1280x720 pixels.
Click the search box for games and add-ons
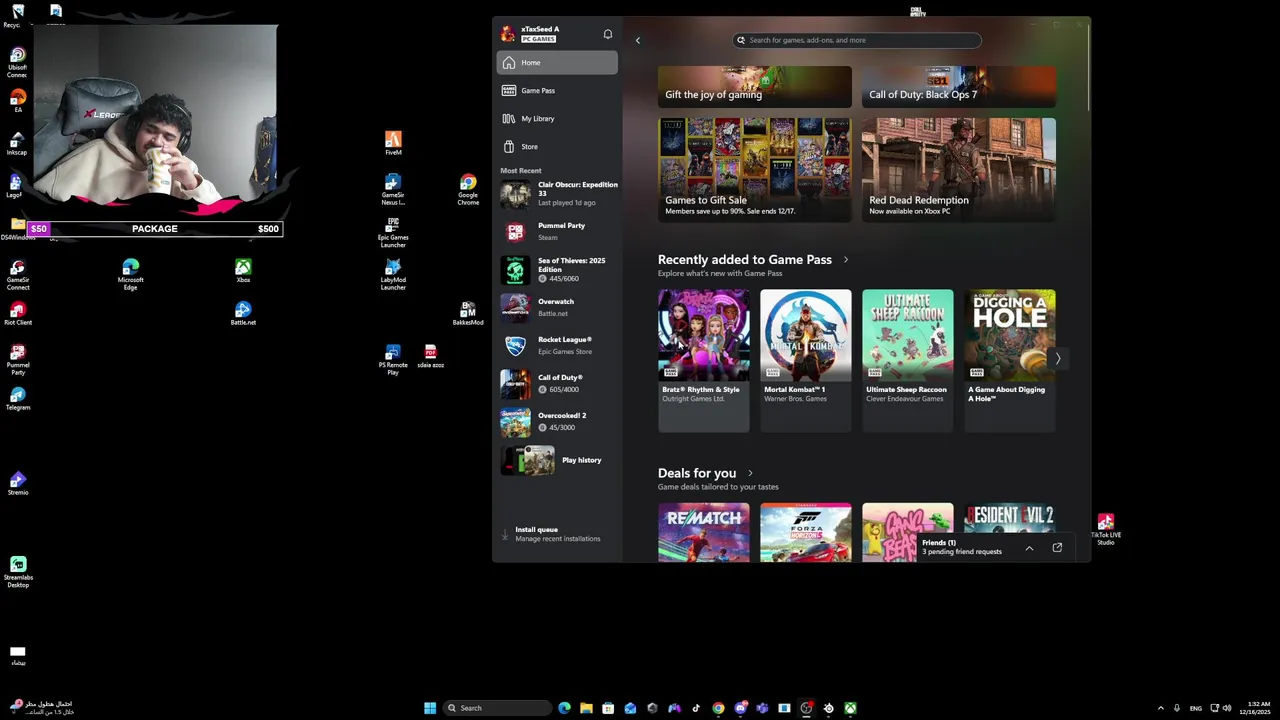click(x=857, y=40)
